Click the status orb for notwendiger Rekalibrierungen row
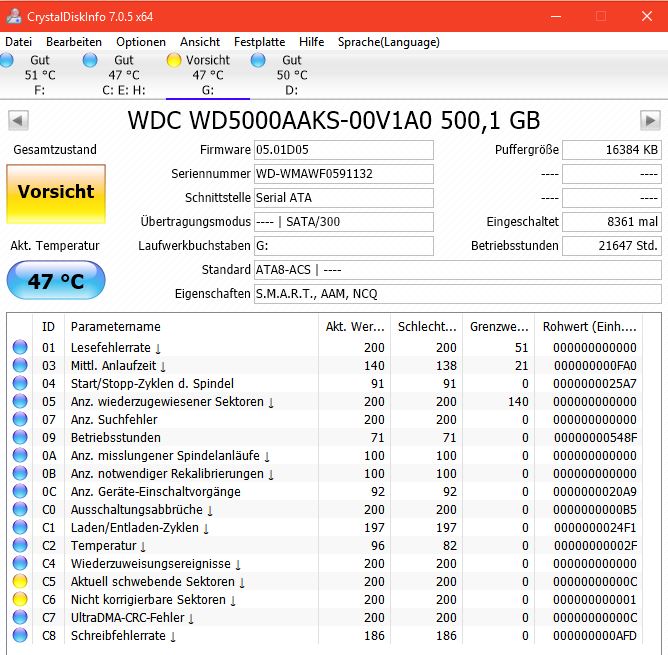 (20, 473)
